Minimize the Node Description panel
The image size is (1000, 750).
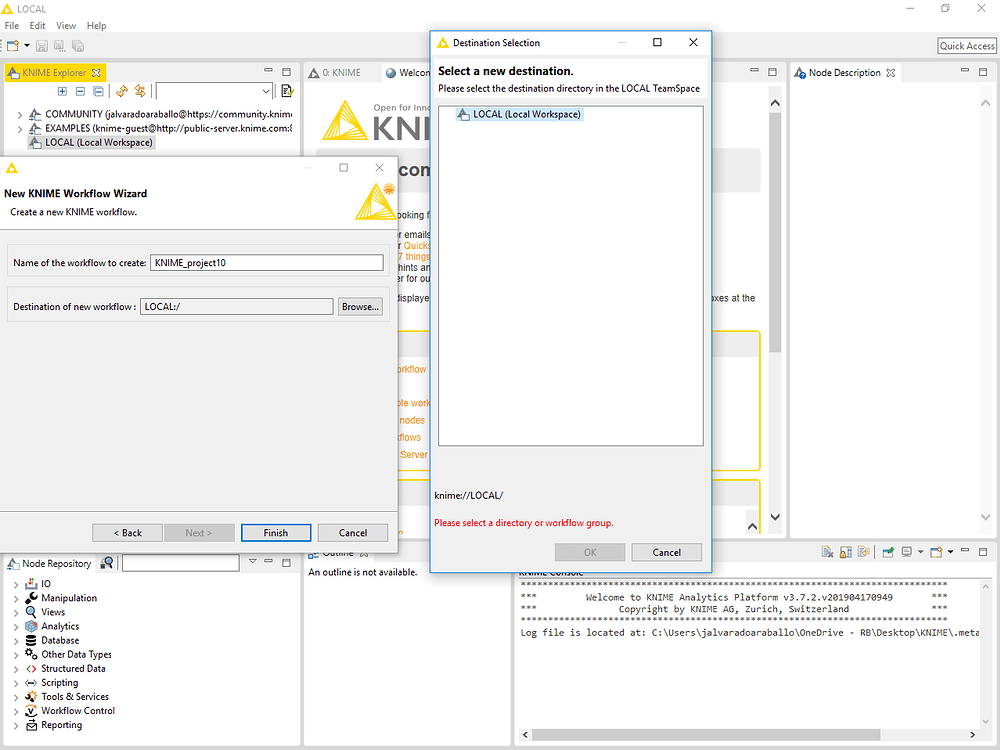pos(965,71)
